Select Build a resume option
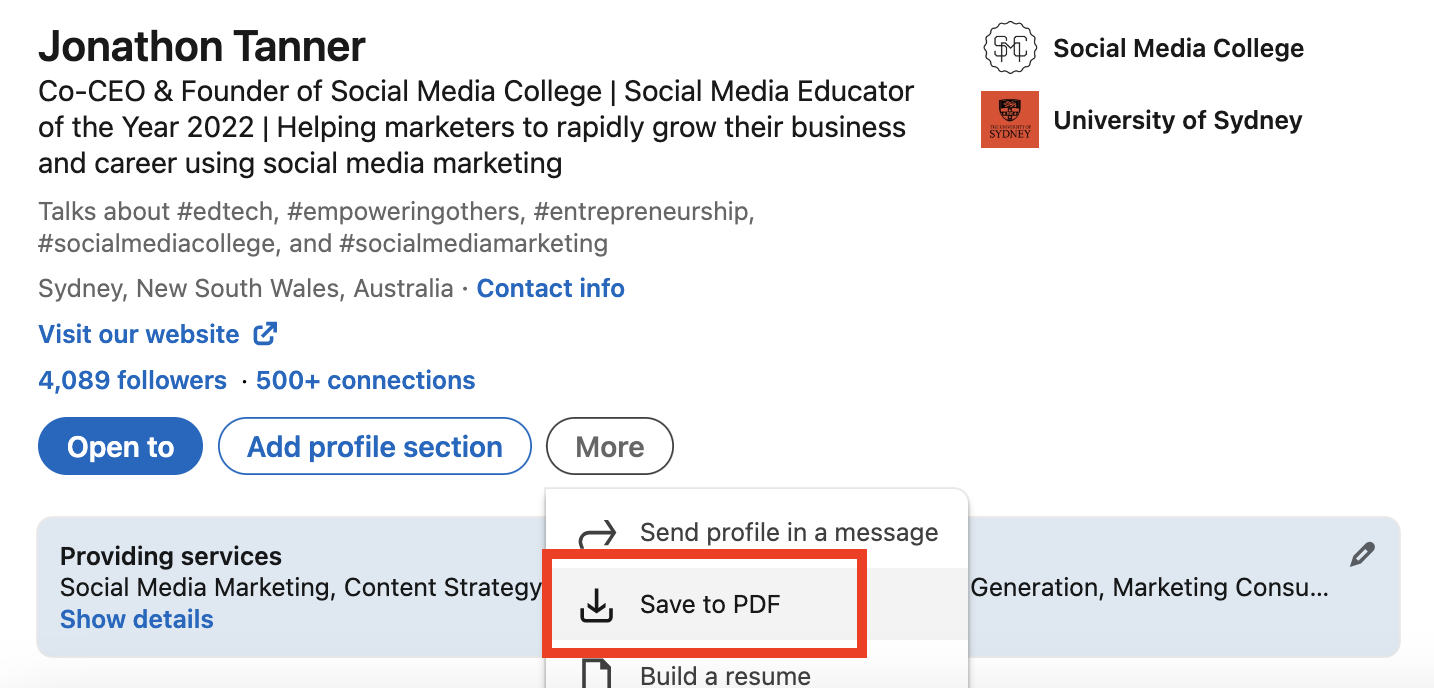This screenshot has width=1434, height=688. [724, 673]
